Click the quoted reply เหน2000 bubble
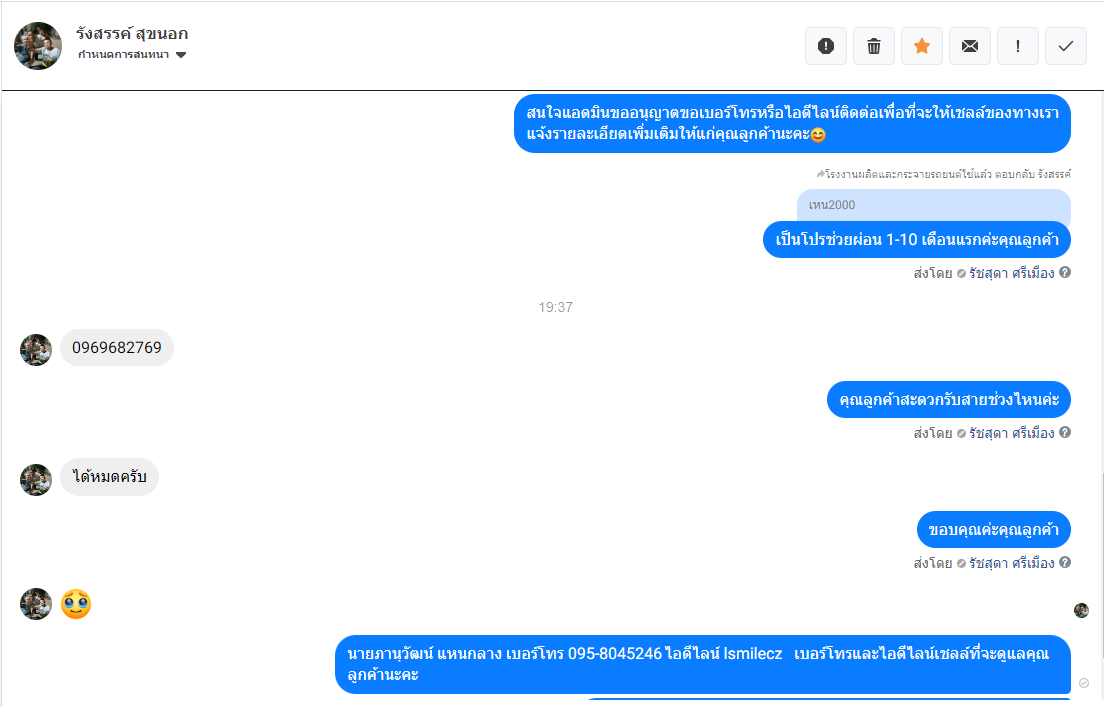 (x=934, y=205)
